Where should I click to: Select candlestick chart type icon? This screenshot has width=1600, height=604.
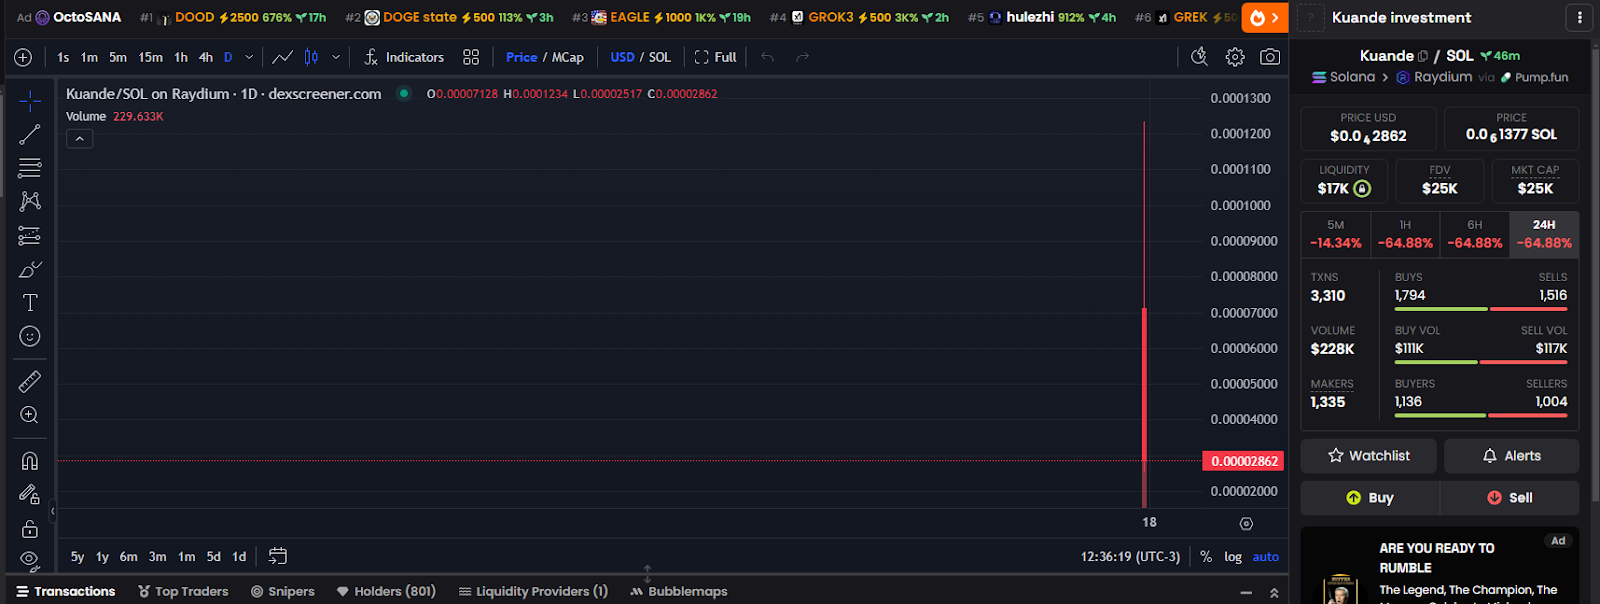pos(311,57)
